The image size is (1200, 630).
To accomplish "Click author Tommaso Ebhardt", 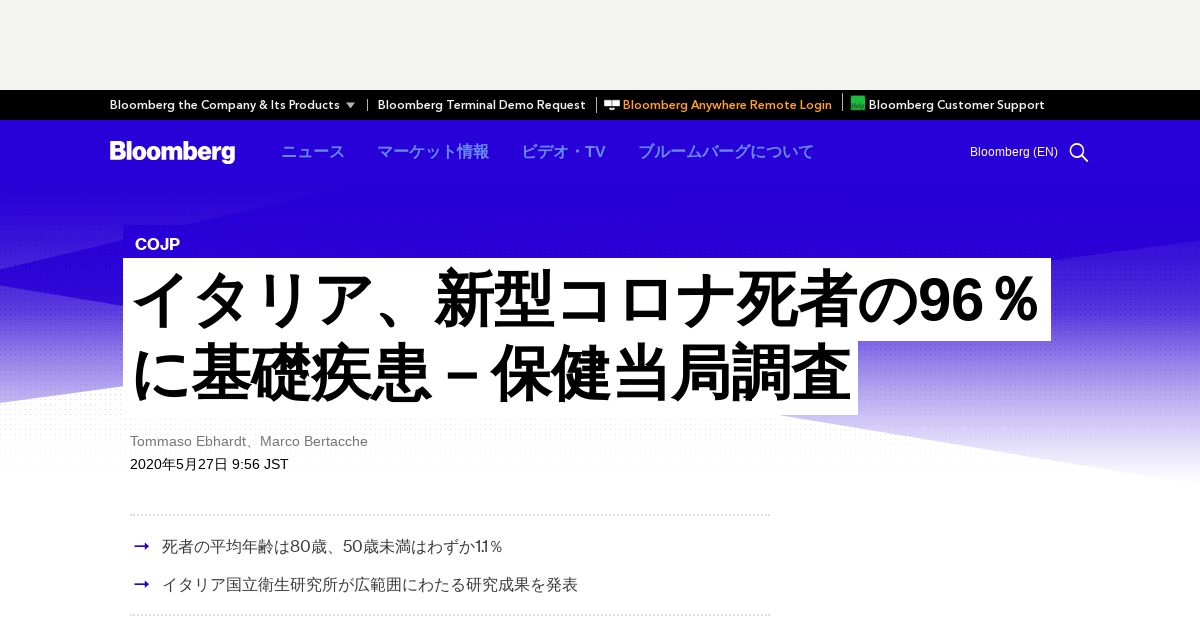I will (x=189, y=441).
